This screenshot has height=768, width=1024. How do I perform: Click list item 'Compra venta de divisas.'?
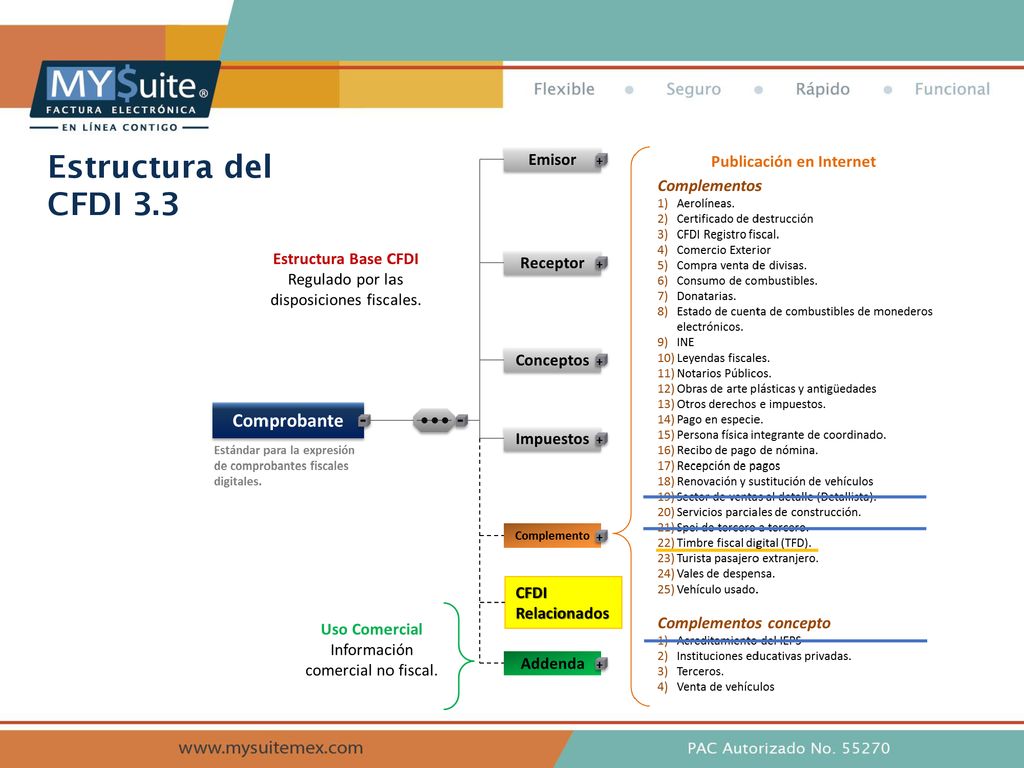click(x=742, y=265)
